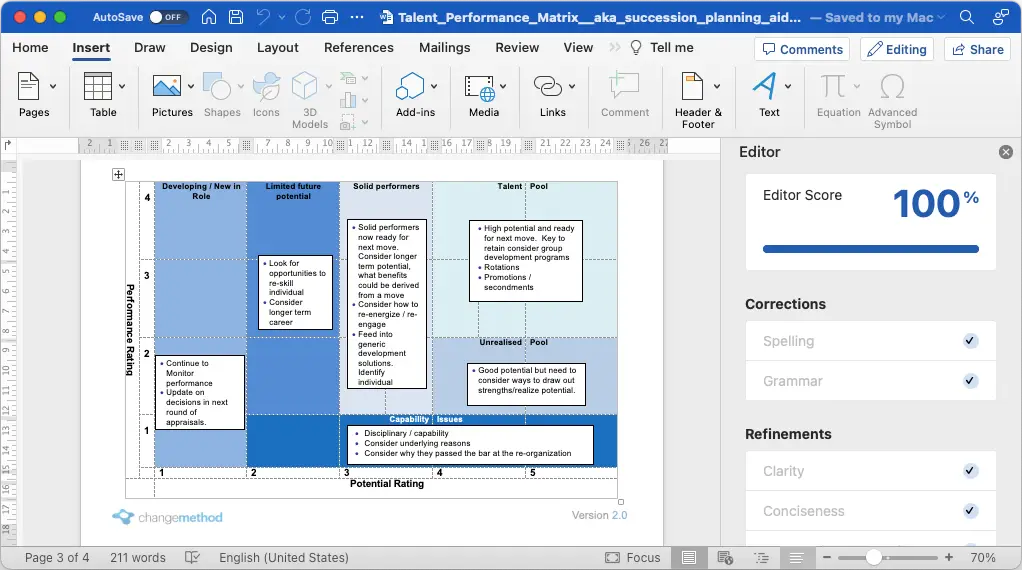Close the Editor pane
The height and width of the screenshot is (570, 1022).
click(1006, 152)
